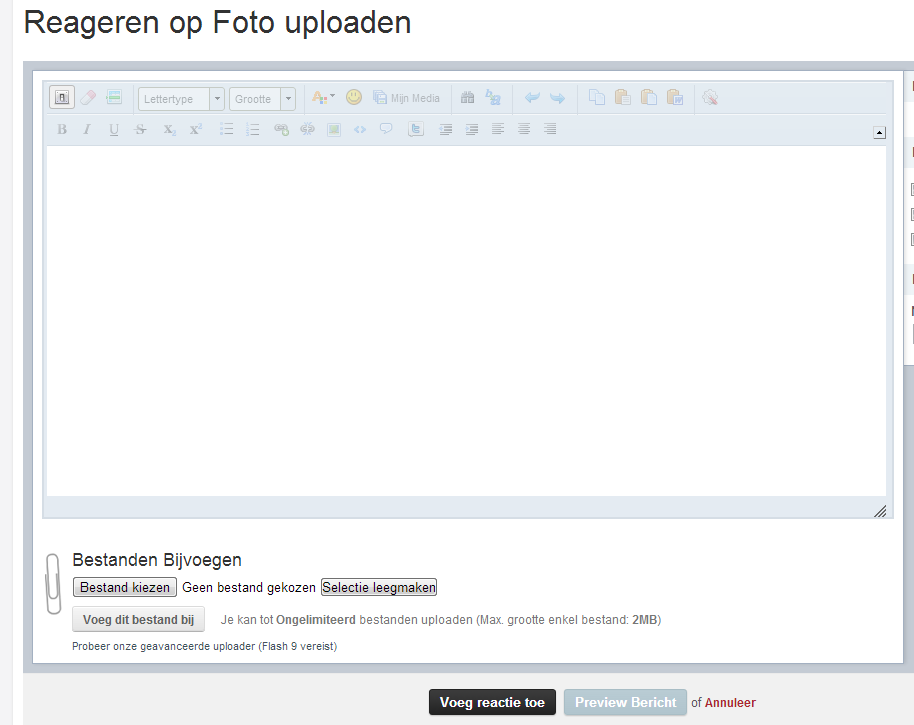
Task: Align text left
Action: (x=498, y=129)
